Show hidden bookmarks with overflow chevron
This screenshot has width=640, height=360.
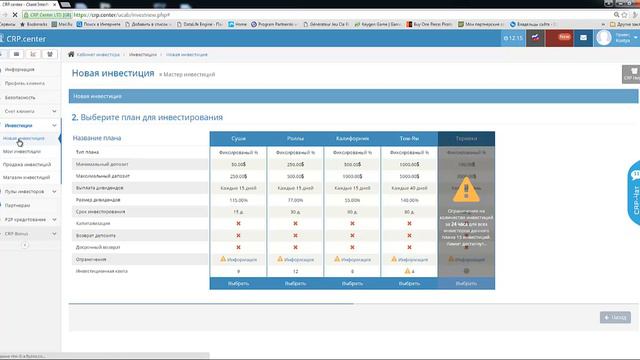[603, 24]
